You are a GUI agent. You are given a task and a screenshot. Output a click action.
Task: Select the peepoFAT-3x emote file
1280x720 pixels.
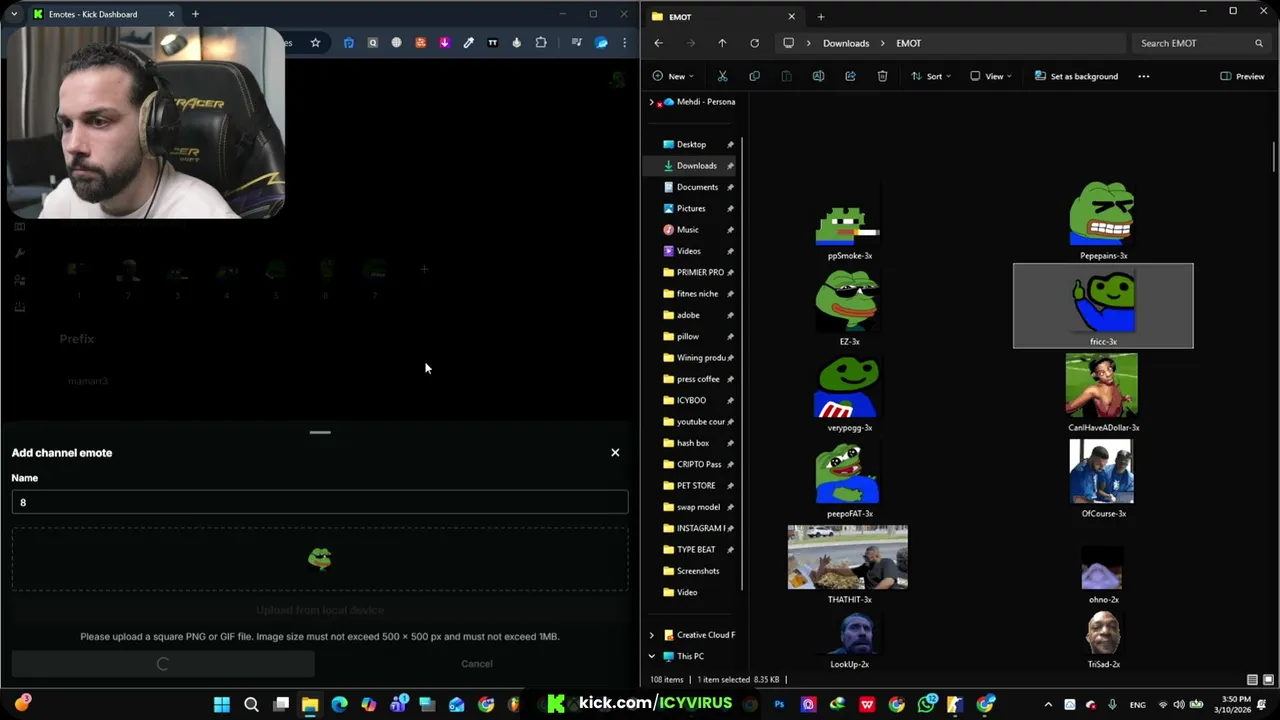(849, 480)
